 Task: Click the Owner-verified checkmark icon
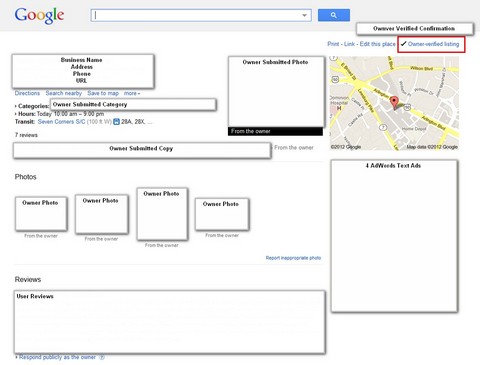[403, 44]
